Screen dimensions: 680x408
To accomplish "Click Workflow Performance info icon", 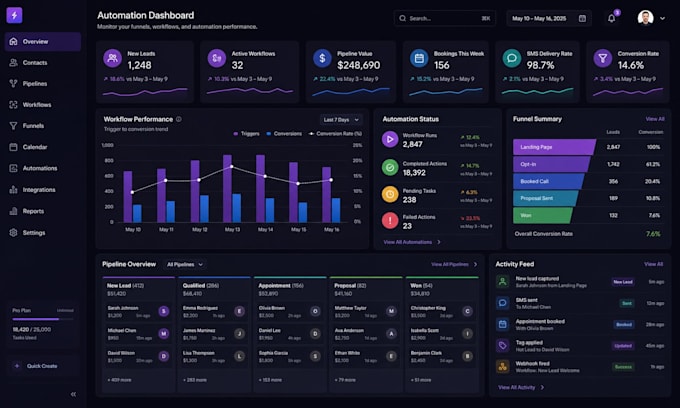I will (179, 119).
